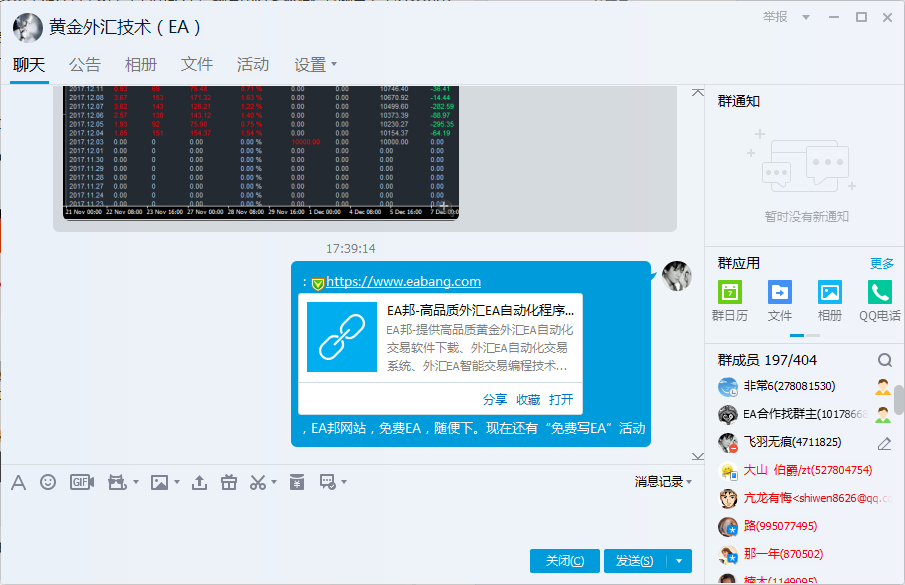Screen dimensions: 905x585
Task: Click the 关闭(C) button
Action: click(564, 561)
